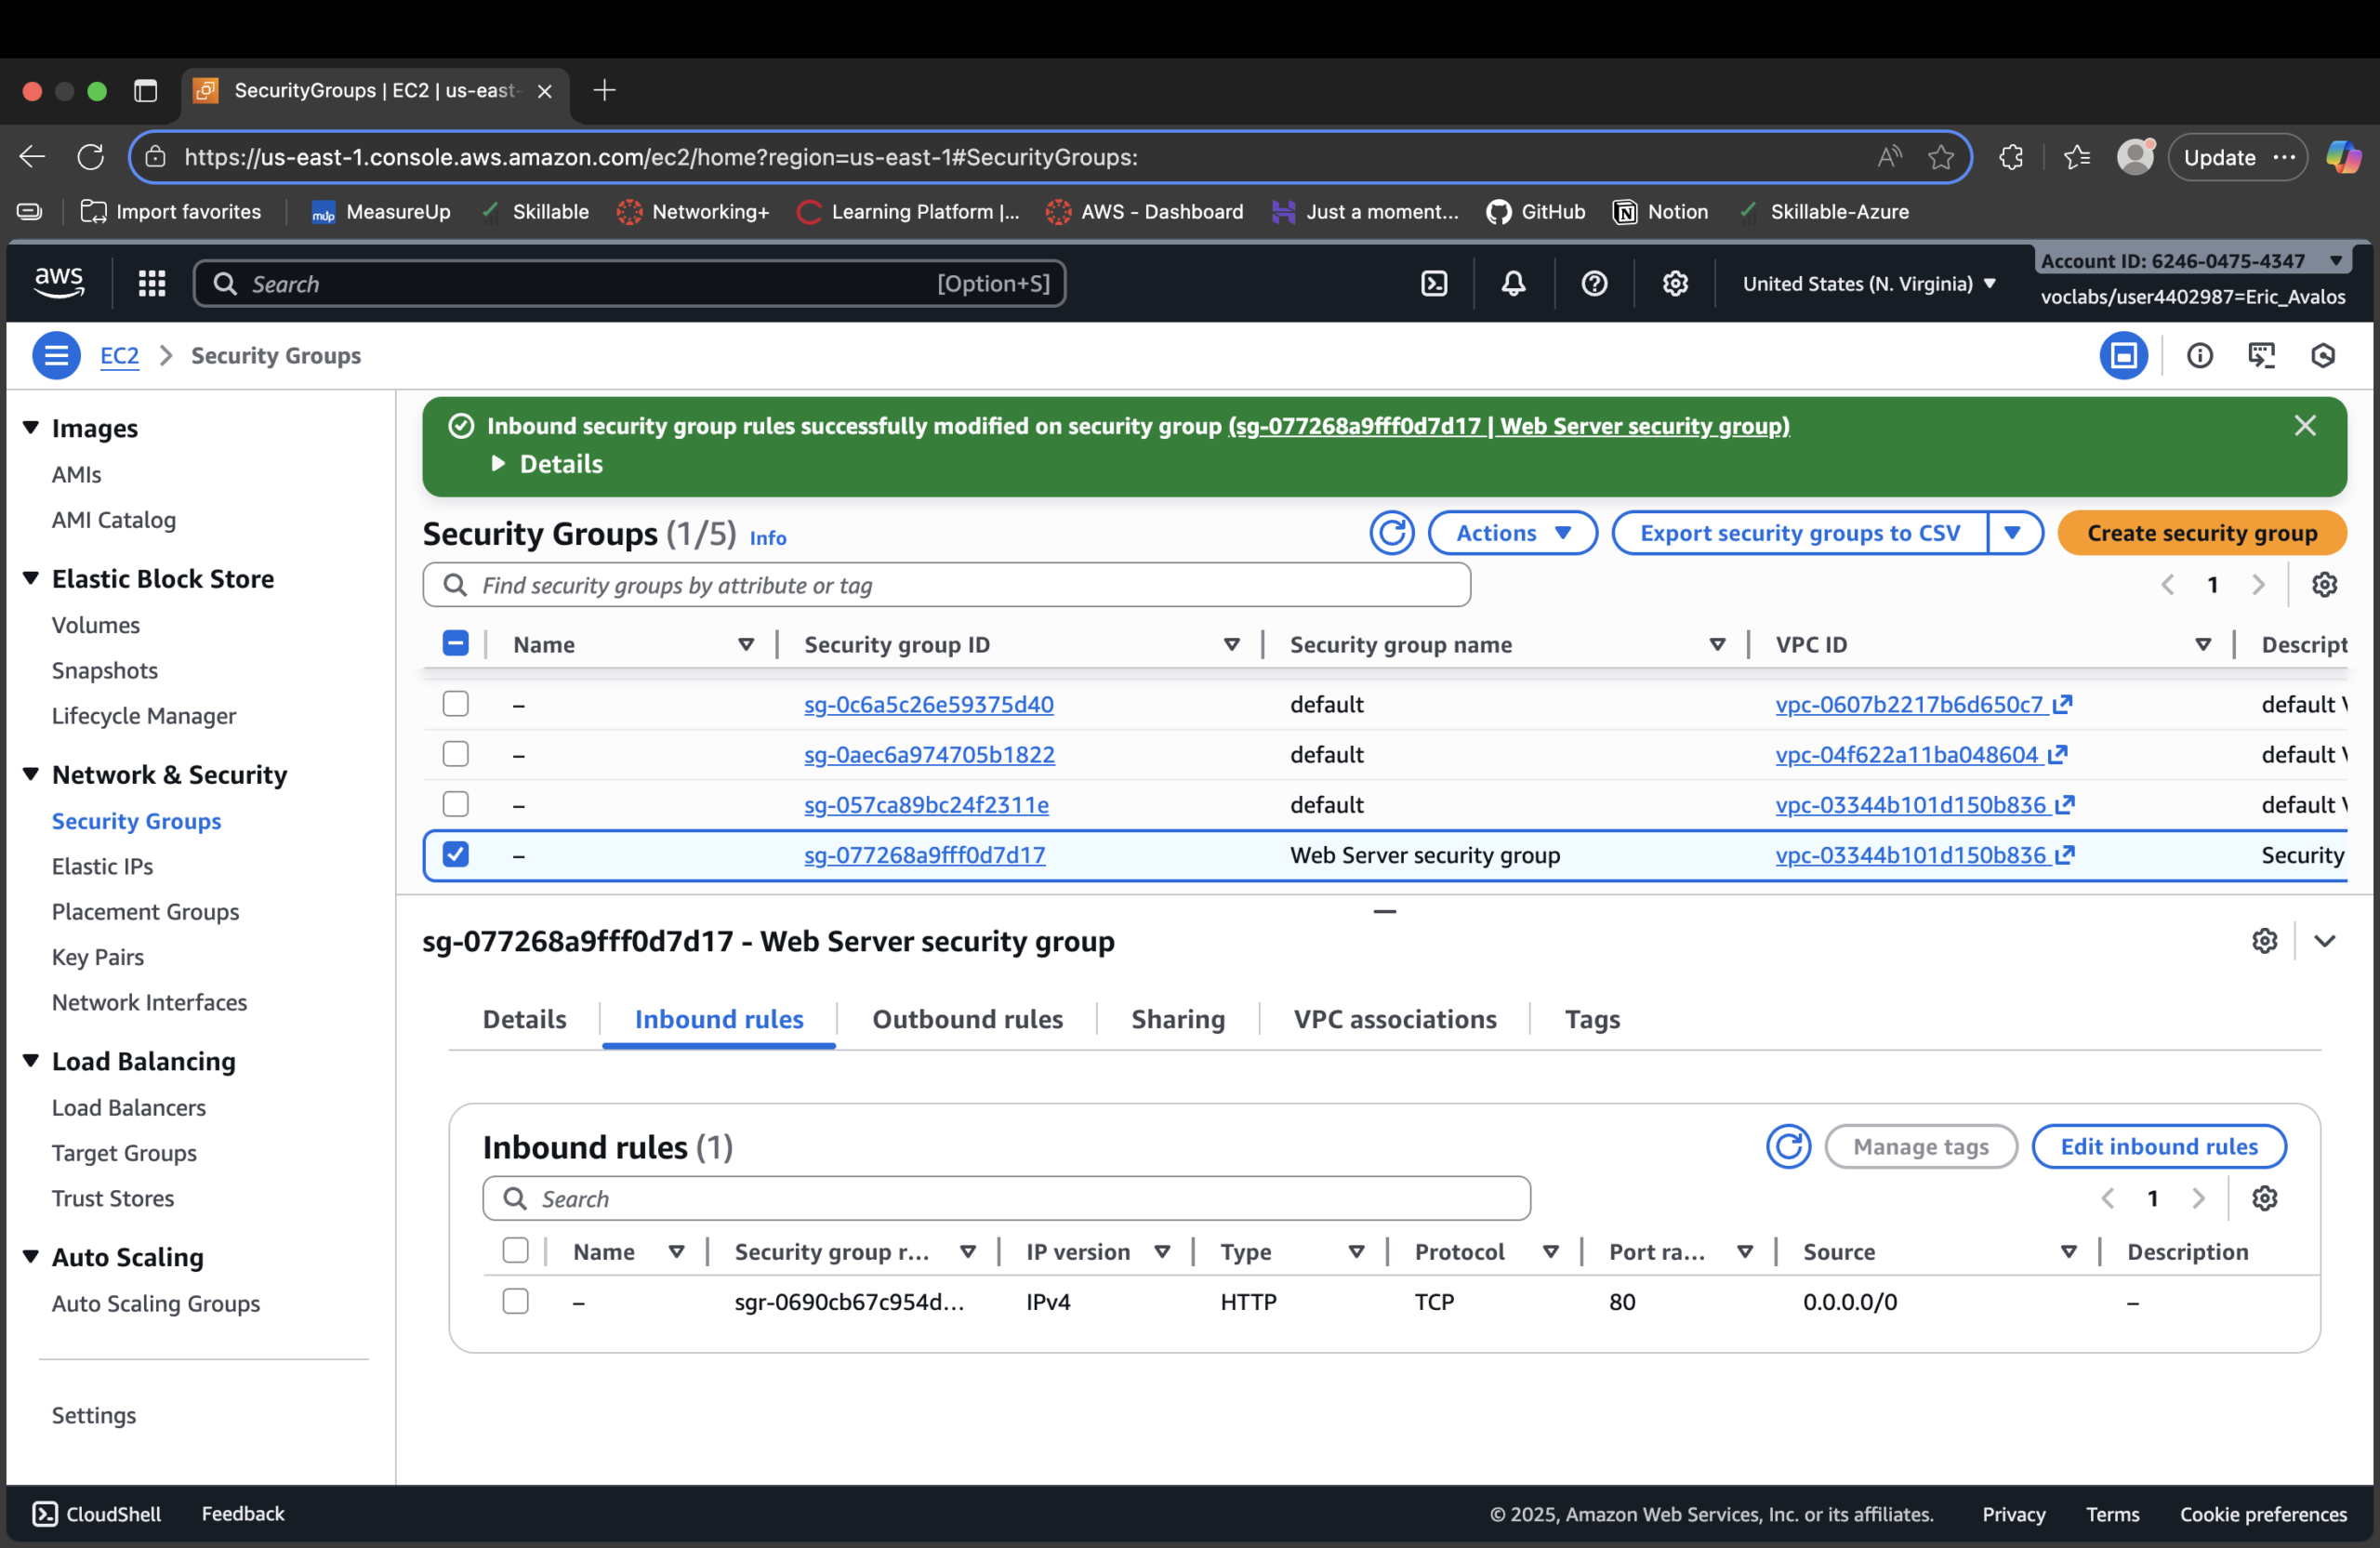Dismiss the green success notification banner
Screen dimensions: 2380x1548
[x=2306, y=425]
